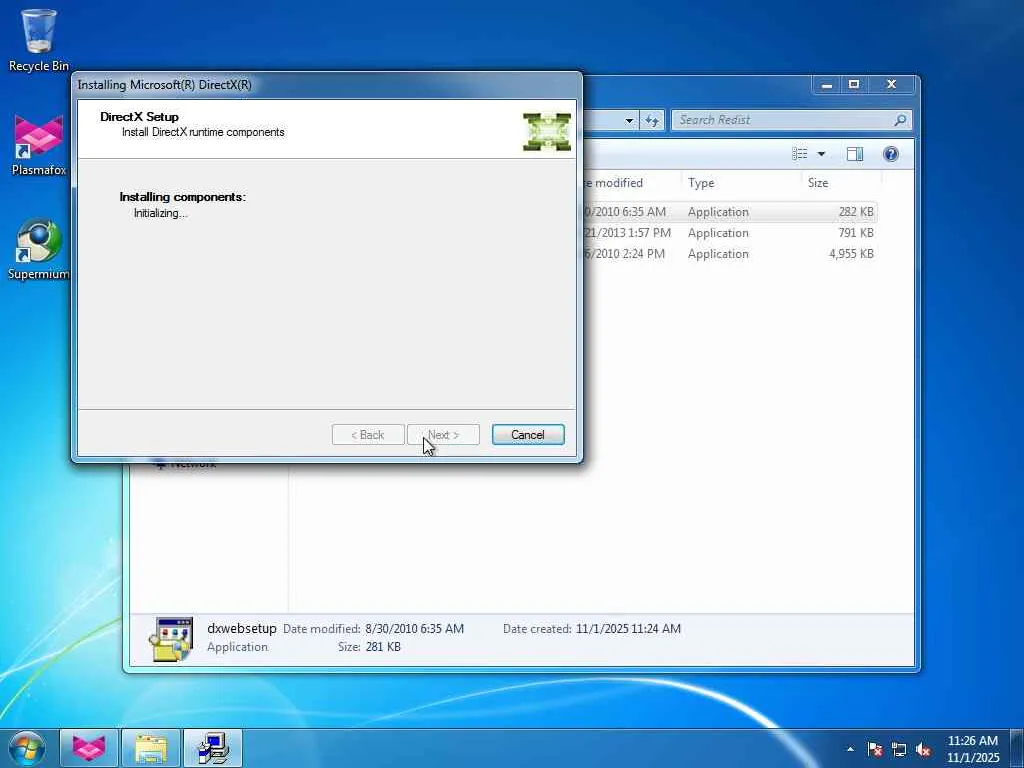Open the network status tray icon
The height and width of the screenshot is (768, 1024).
pyautogui.click(x=899, y=749)
